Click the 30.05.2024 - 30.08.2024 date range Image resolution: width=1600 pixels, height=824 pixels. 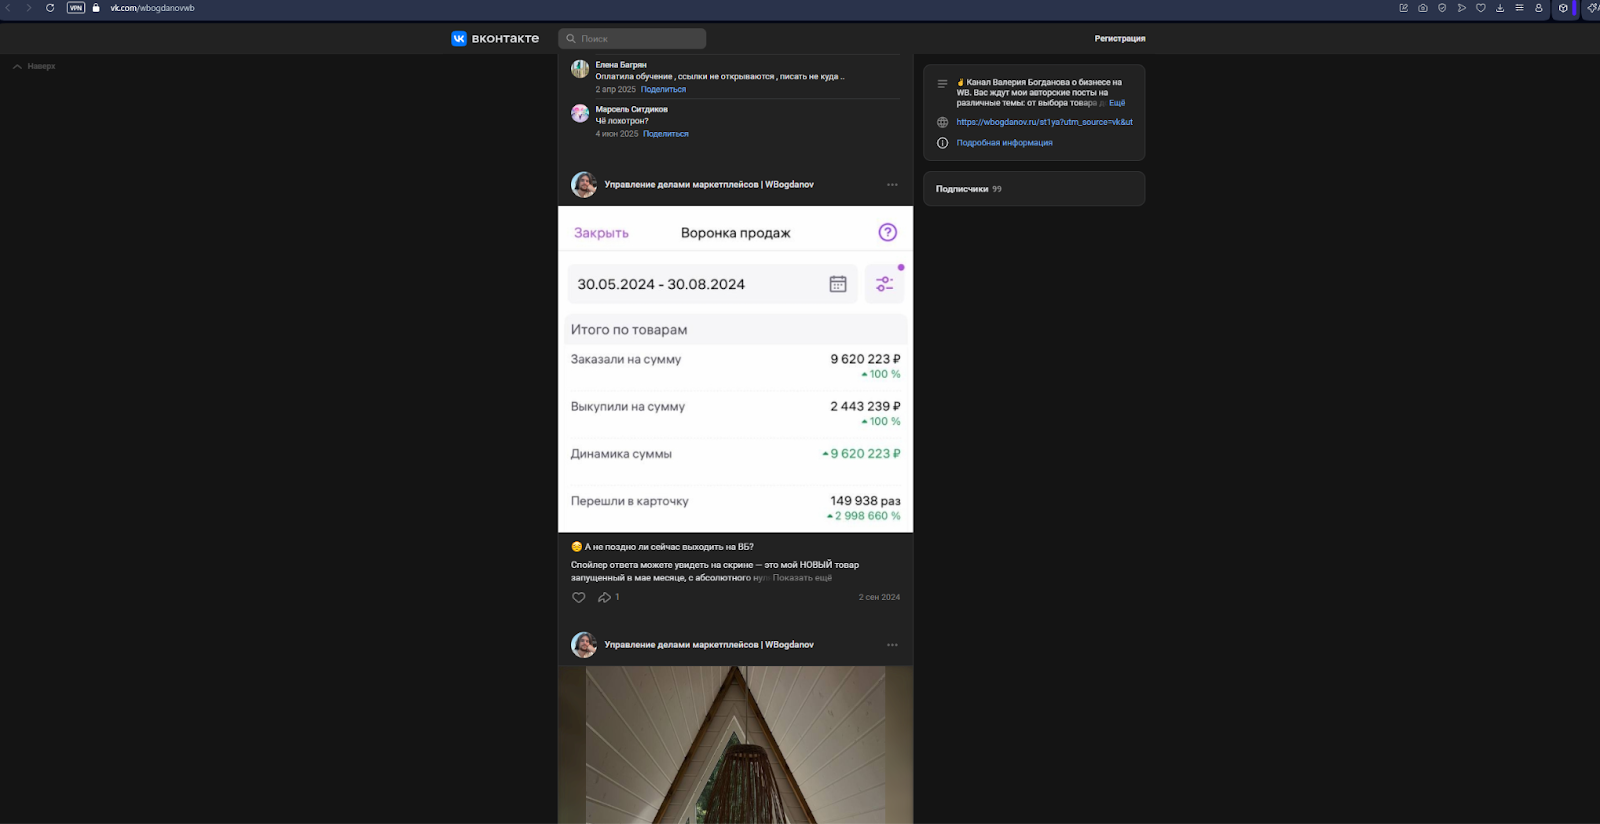pyautogui.click(x=661, y=284)
